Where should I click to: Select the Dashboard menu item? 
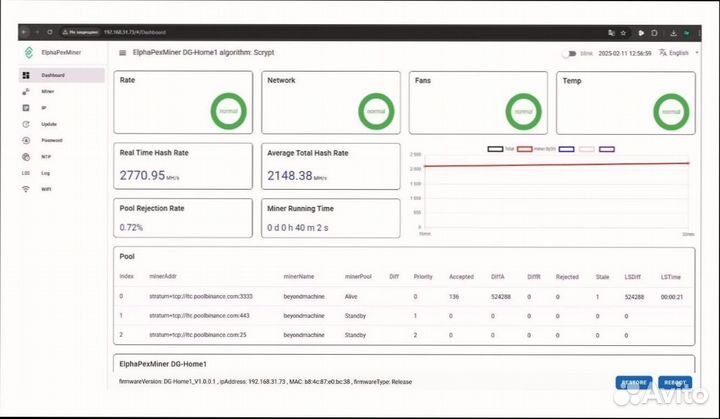tap(60, 75)
